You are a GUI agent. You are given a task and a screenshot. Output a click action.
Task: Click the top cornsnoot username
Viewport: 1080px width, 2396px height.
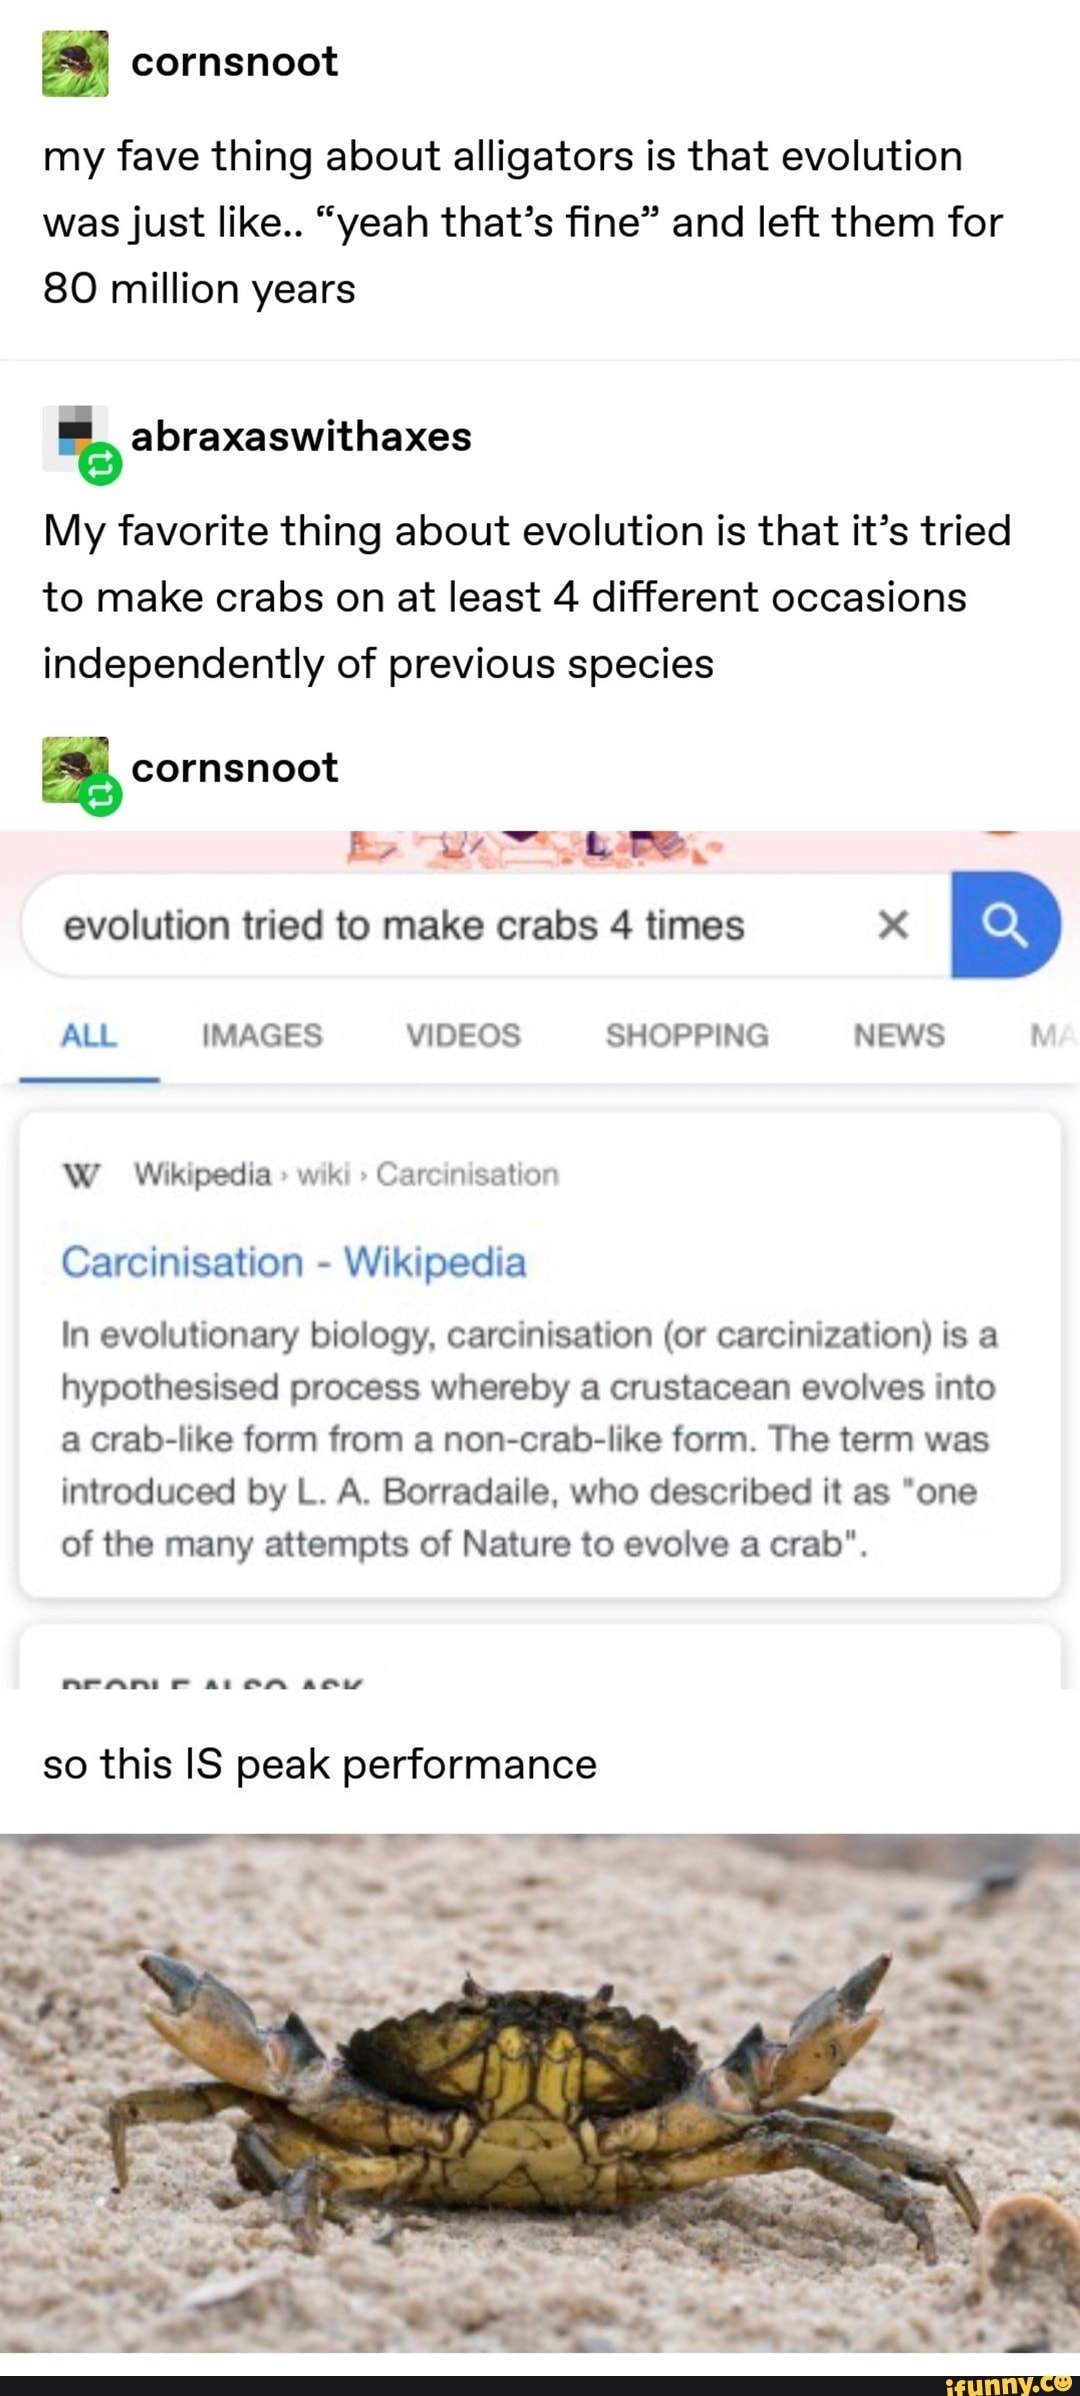coord(234,62)
